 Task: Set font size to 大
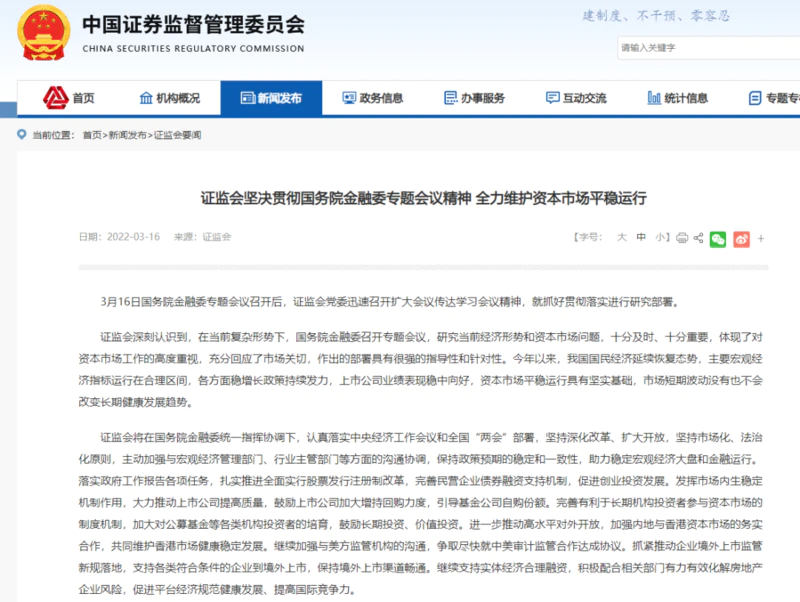[x=621, y=237]
